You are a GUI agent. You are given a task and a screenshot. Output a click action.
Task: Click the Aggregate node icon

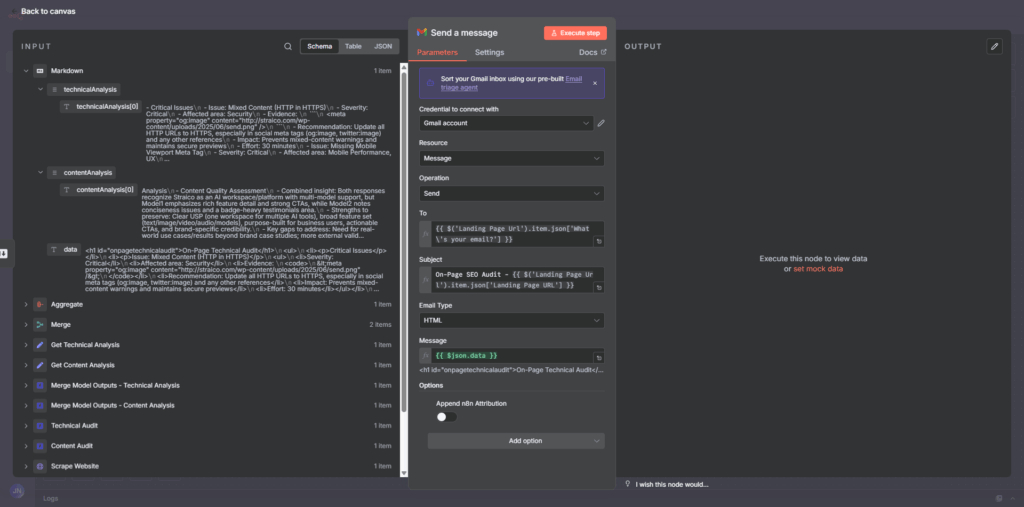click(x=40, y=303)
